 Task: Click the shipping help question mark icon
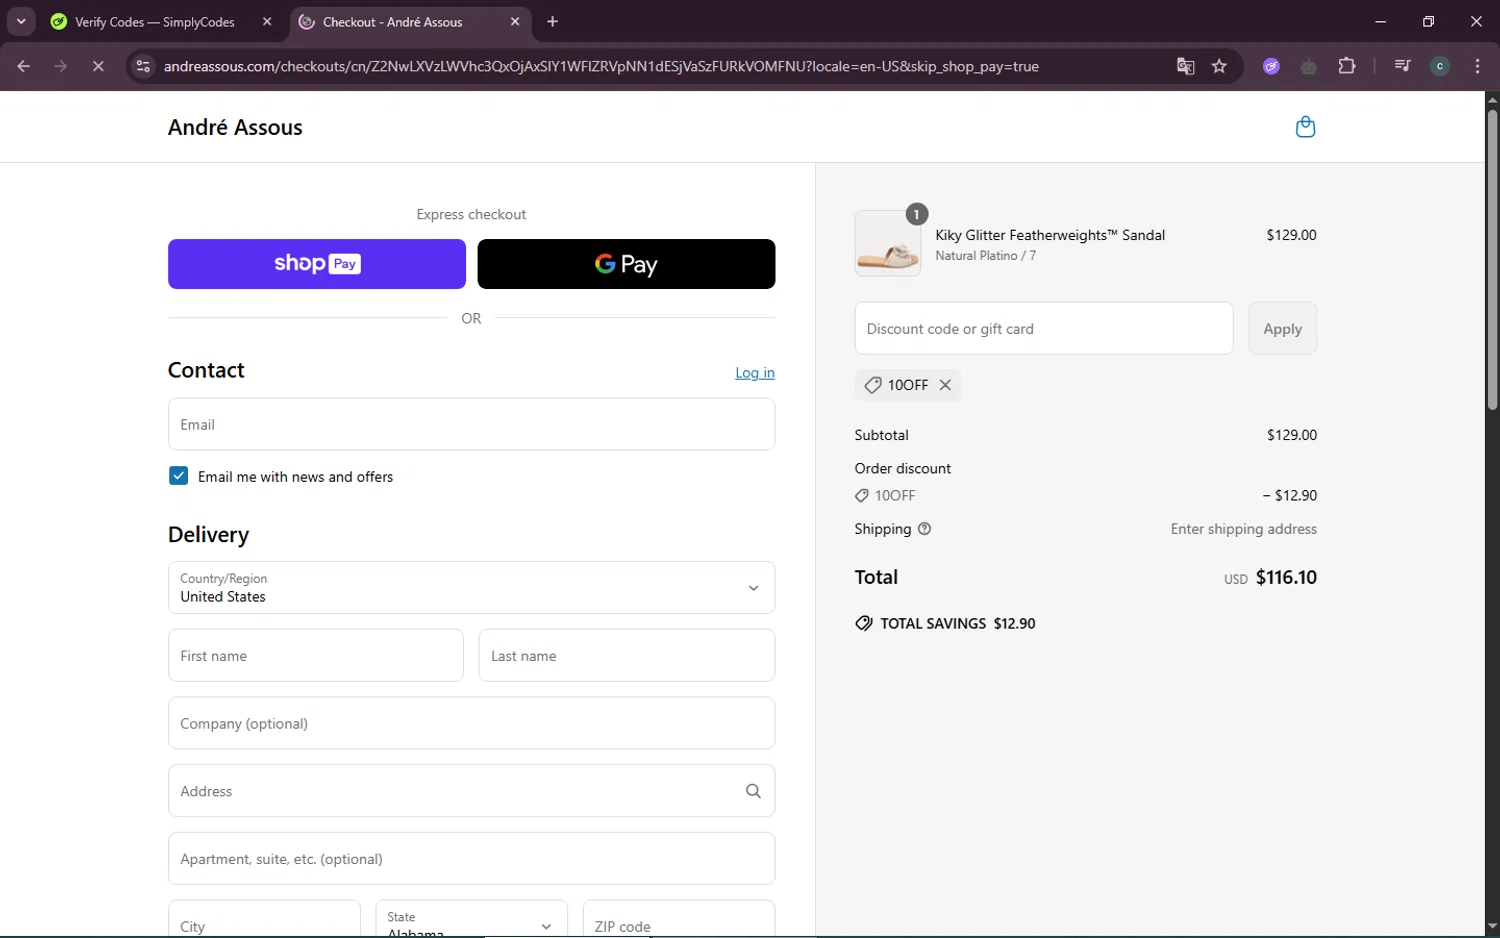(924, 529)
